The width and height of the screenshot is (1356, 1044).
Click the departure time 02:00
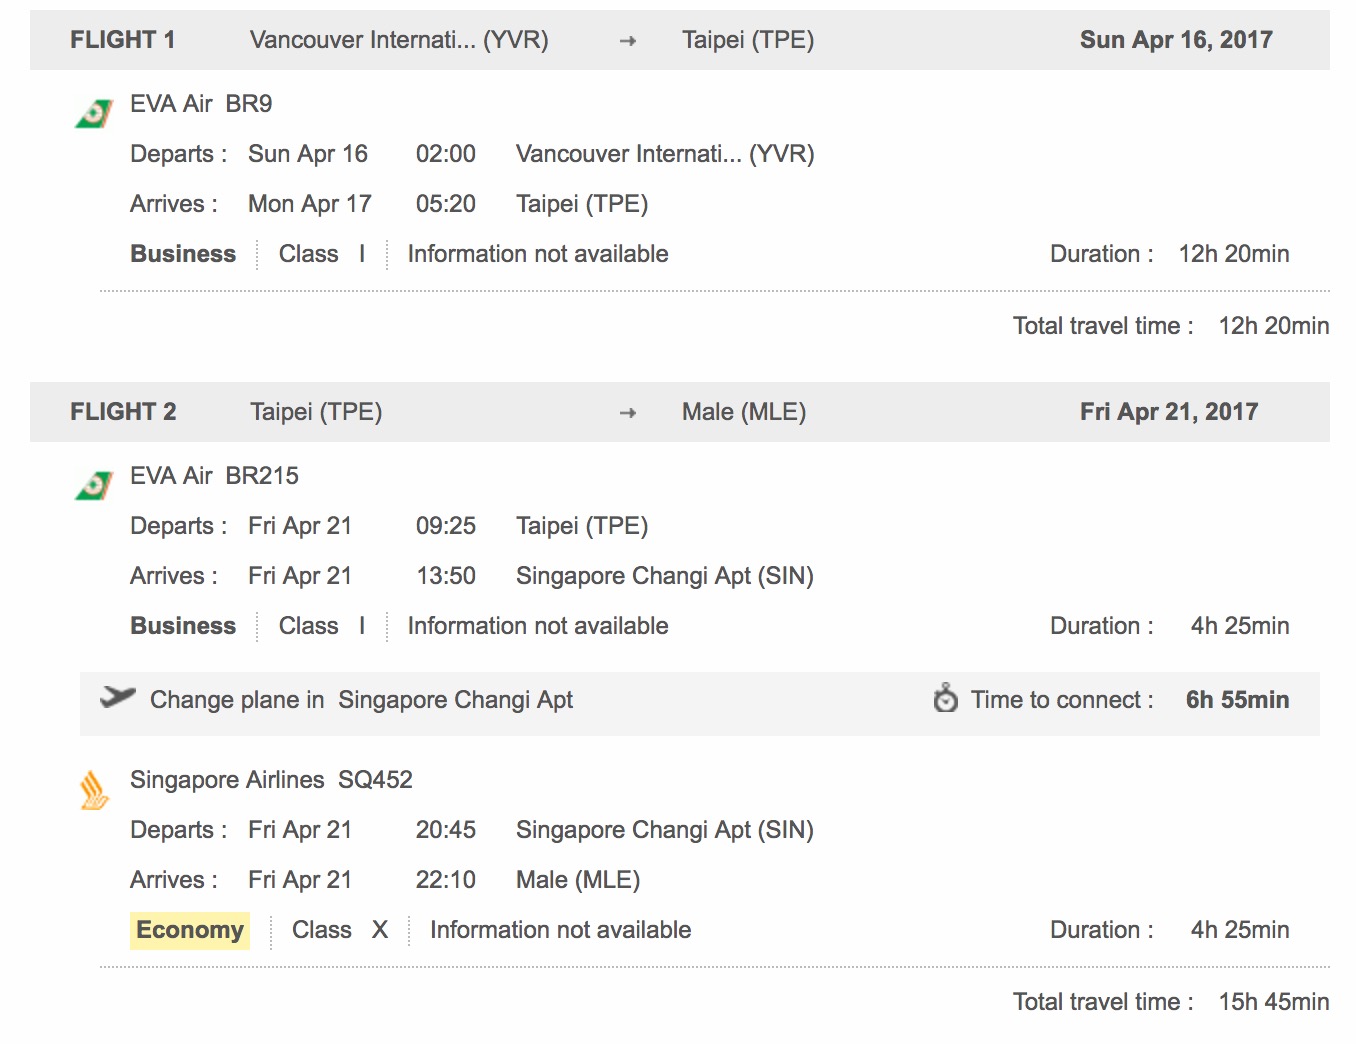point(446,154)
